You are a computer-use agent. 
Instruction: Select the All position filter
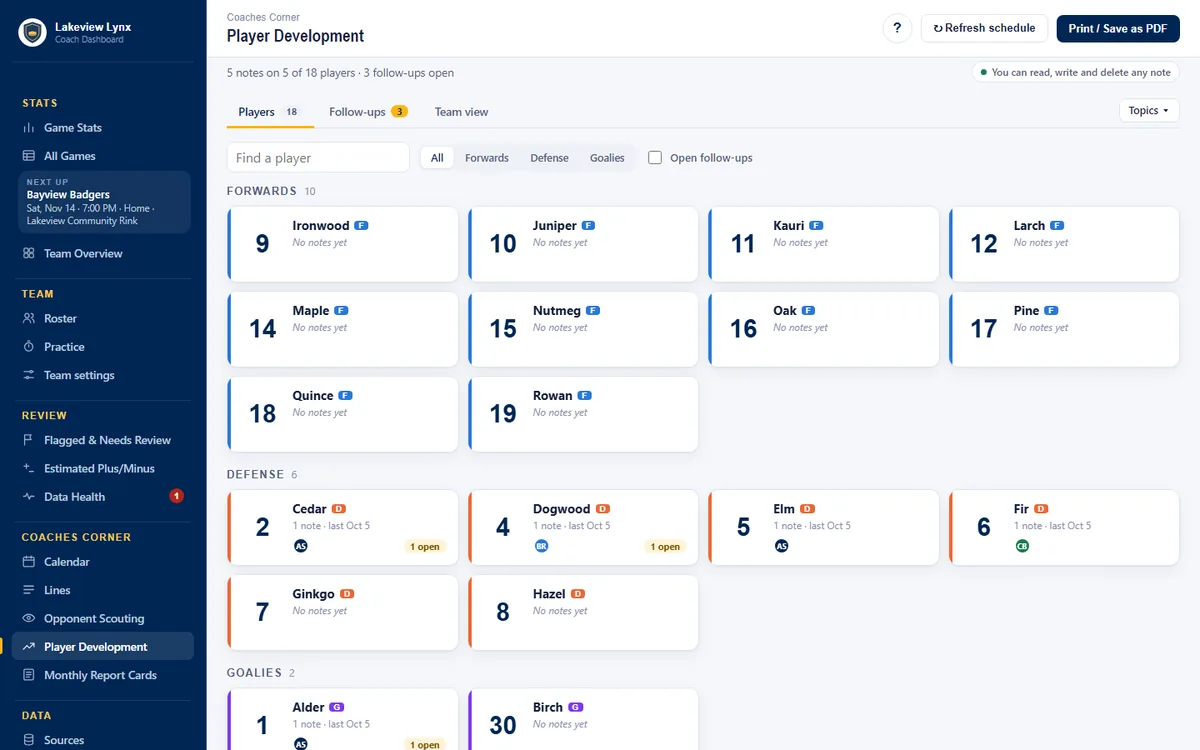[x=437, y=158]
